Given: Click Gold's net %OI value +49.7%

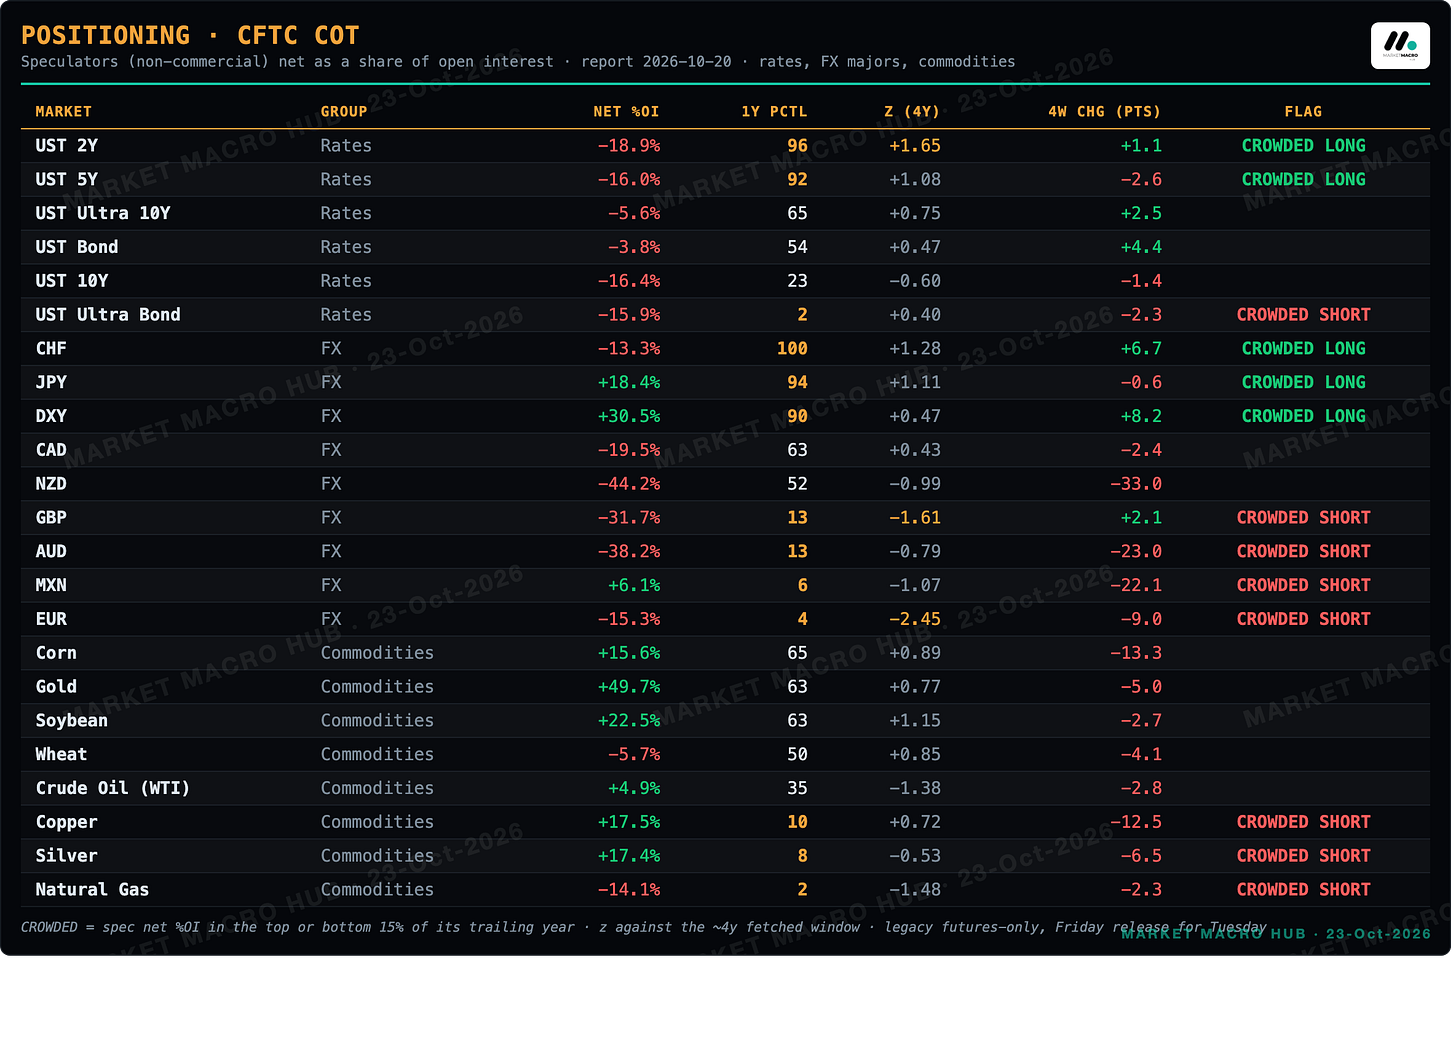Looking at the screenshot, I should (x=629, y=687).
